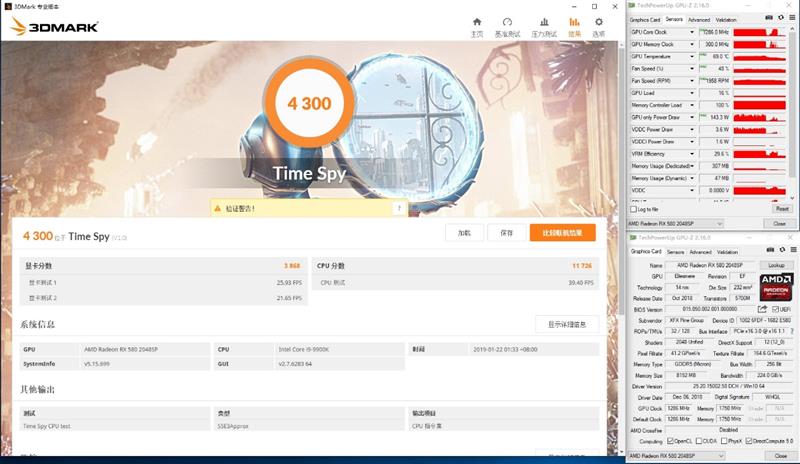Open the Results (结果) bar-chart icon
This screenshot has height=464, width=800.
(x=574, y=22)
